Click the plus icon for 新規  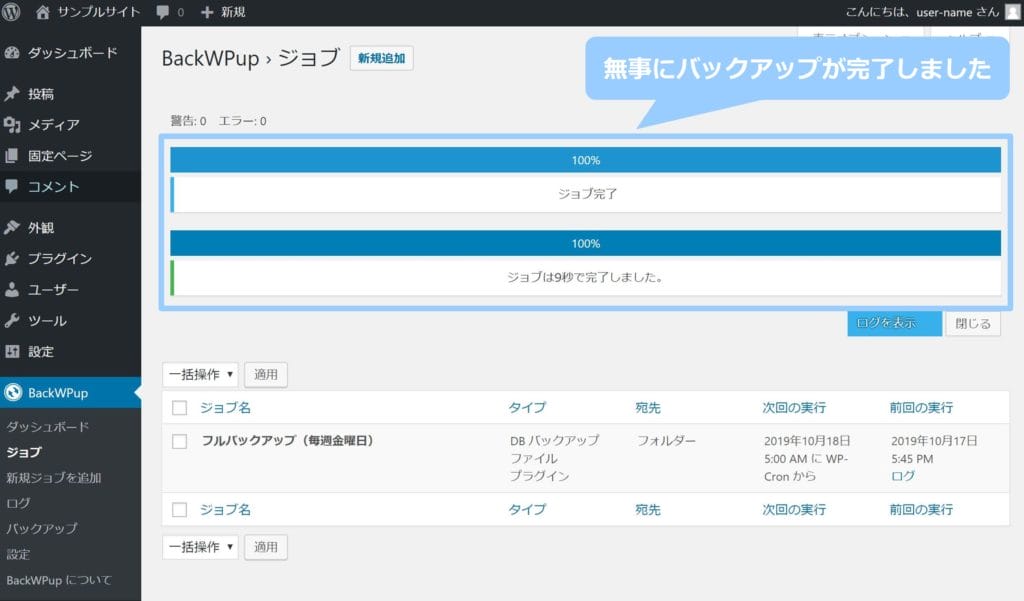coord(207,12)
